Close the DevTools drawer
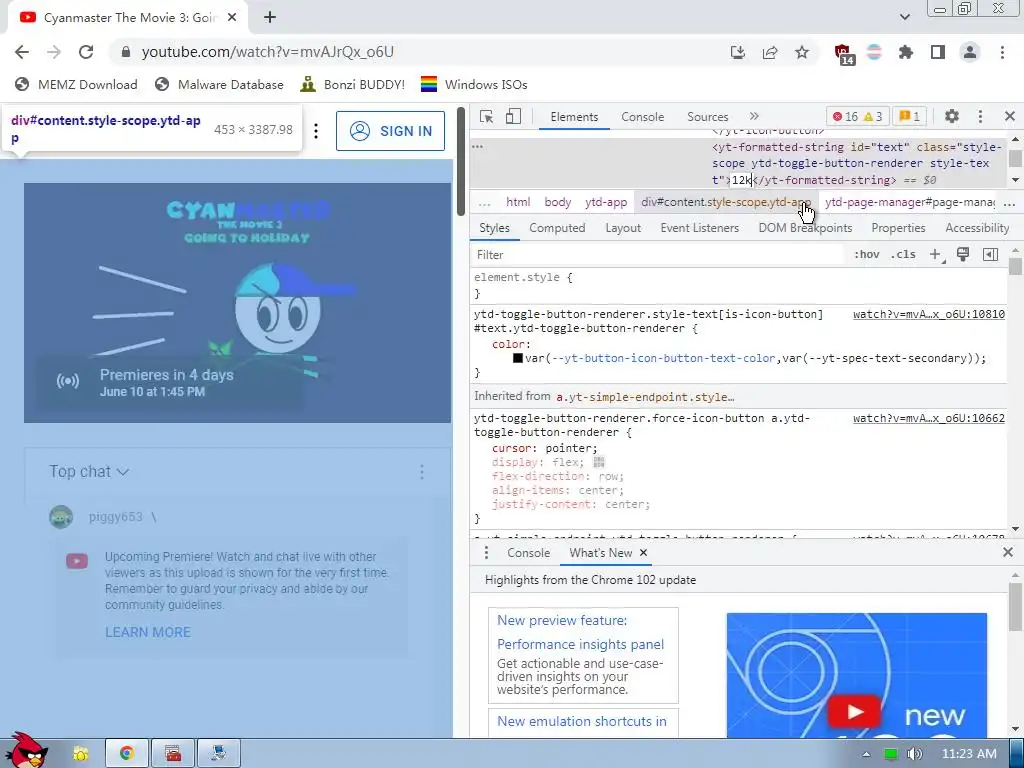 coord(1008,552)
